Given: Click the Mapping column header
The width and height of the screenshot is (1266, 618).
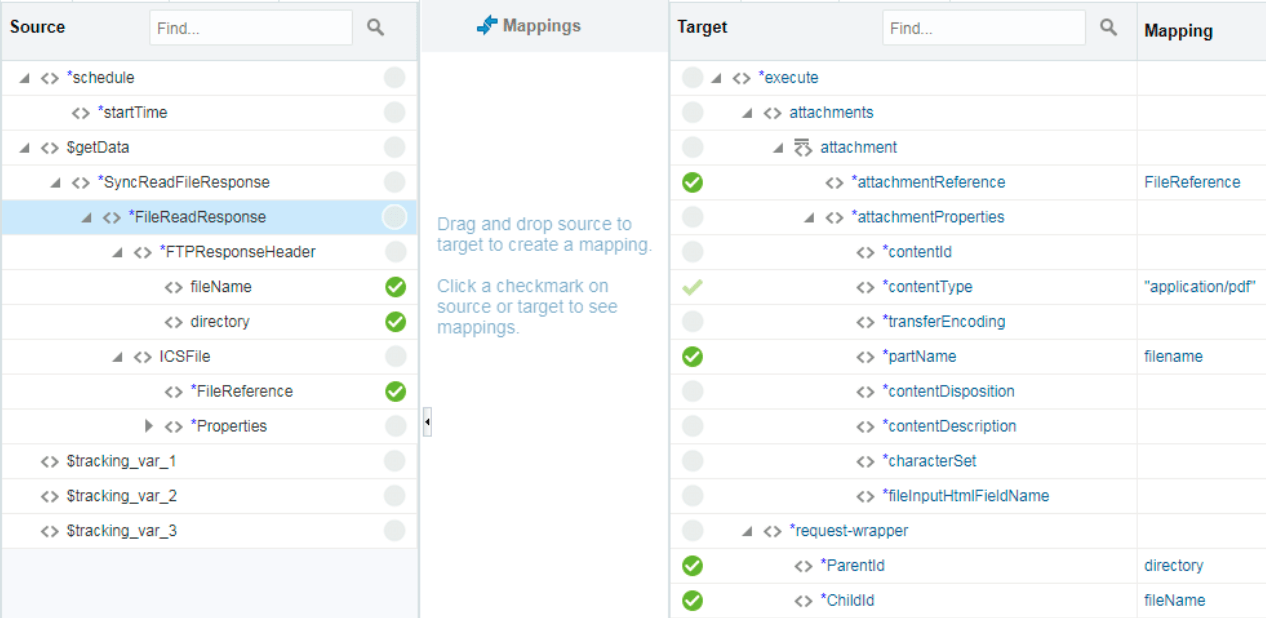Looking at the screenshot, I should (1178, 31).
